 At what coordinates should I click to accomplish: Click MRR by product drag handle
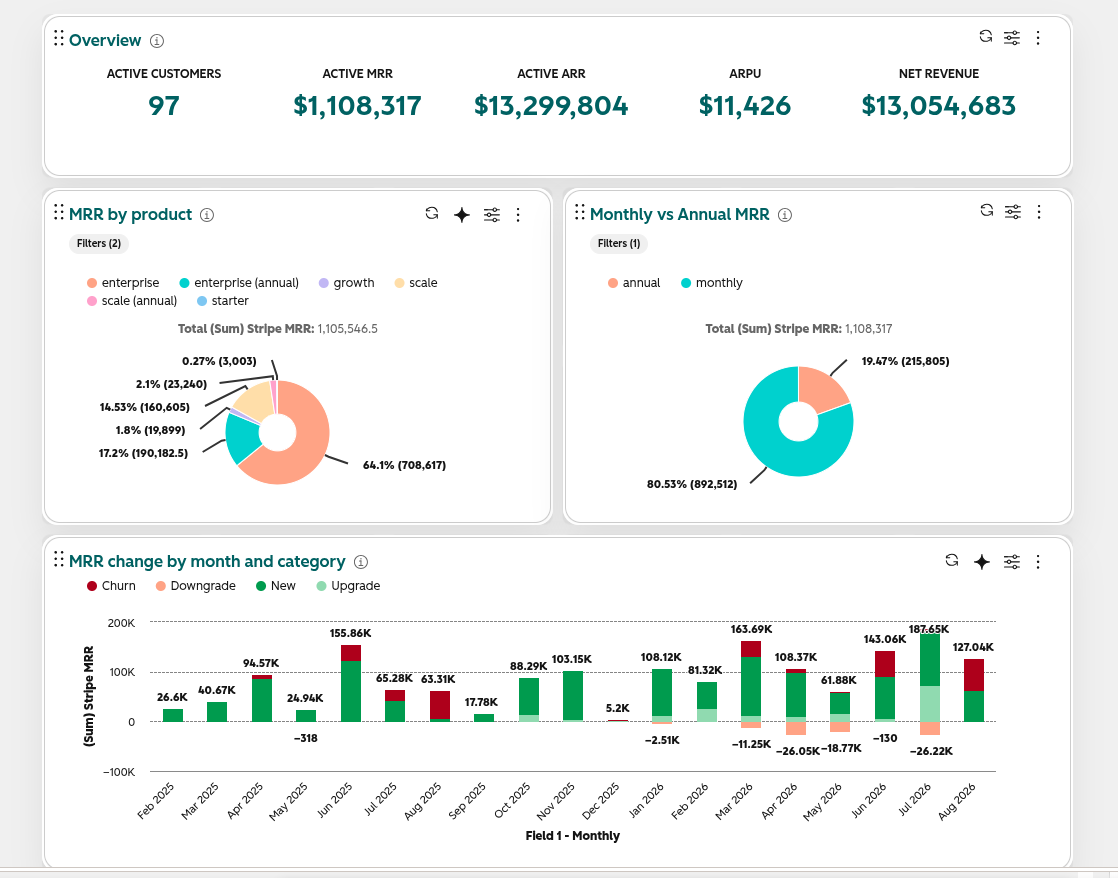[x=59, y=212]
